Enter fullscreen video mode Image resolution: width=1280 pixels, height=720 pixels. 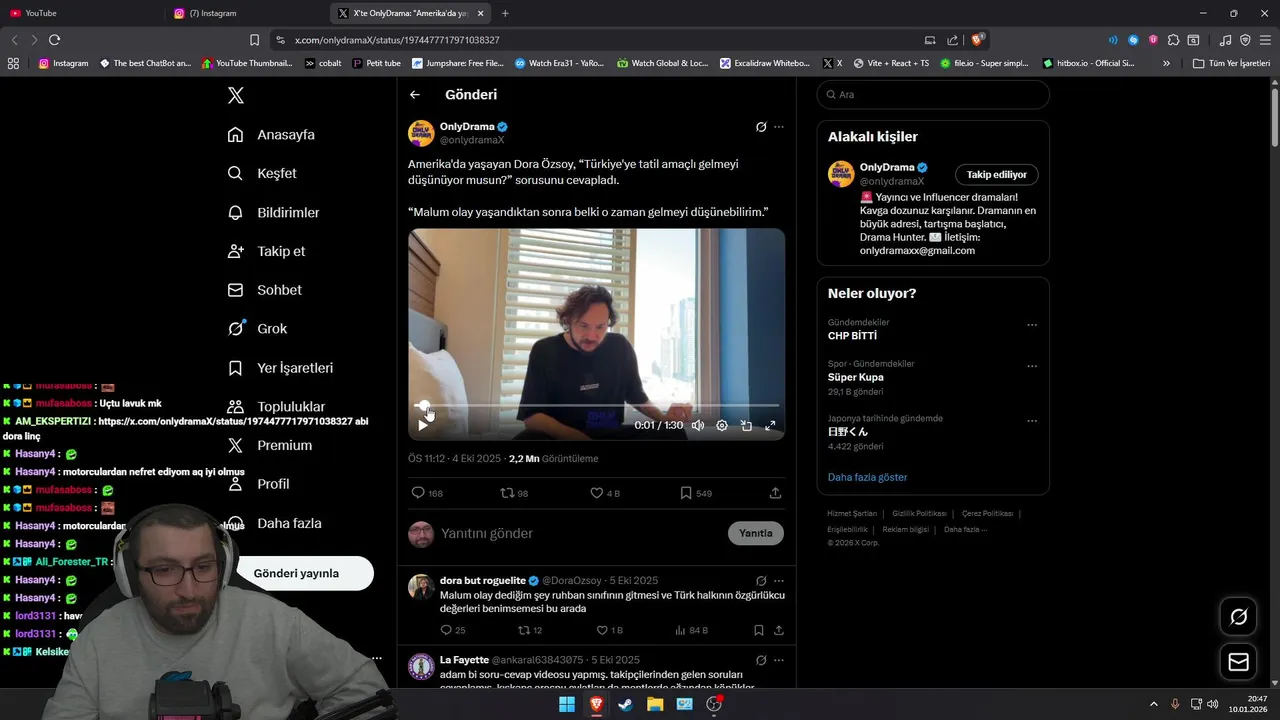770,425
